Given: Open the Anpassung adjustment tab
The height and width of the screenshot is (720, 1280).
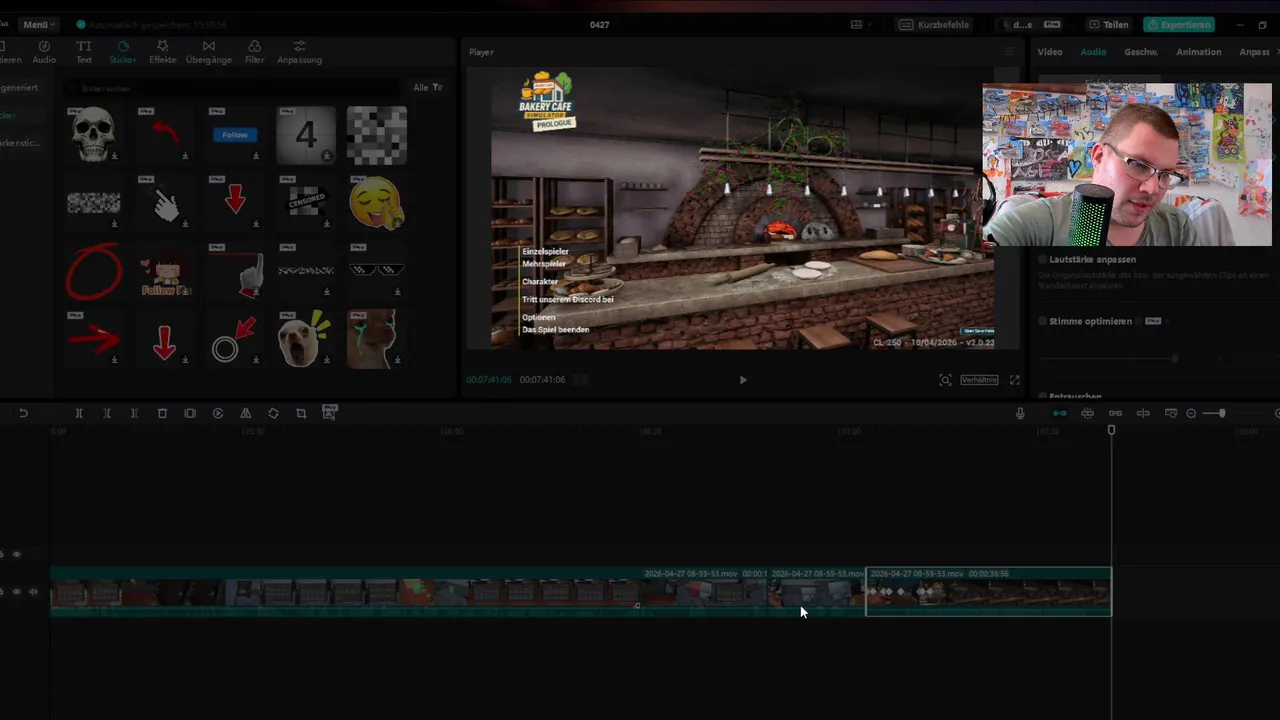Looking at the screenshot, I should point(299,52).
